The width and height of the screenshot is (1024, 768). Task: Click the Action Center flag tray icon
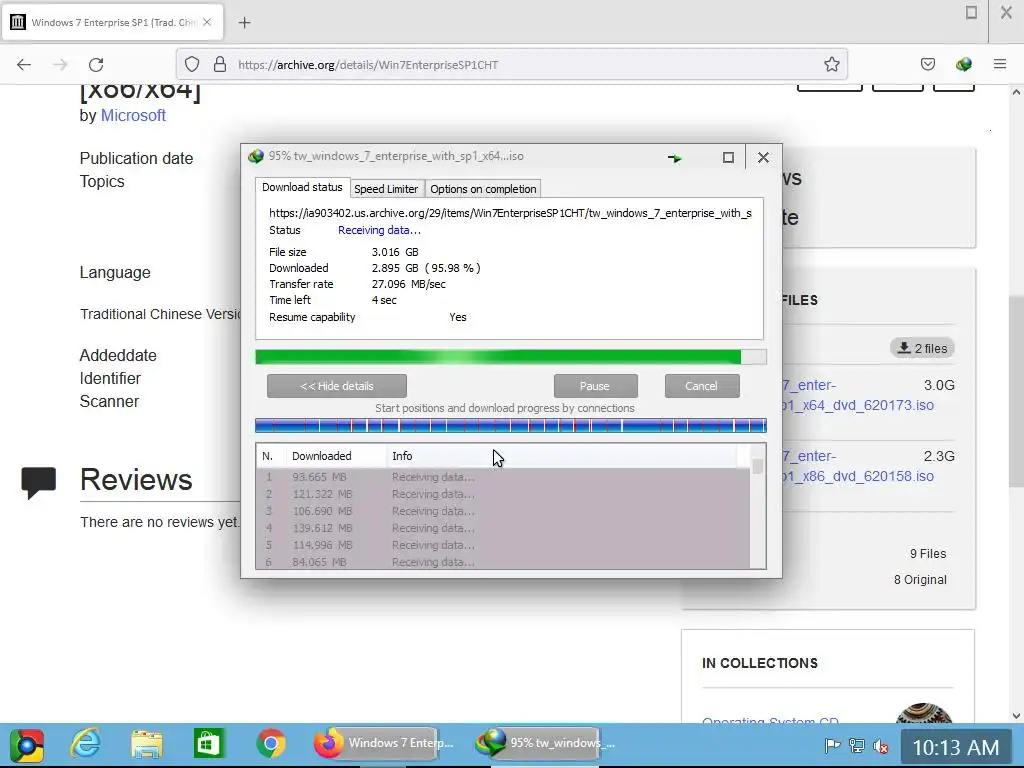[x=832, y=745]
